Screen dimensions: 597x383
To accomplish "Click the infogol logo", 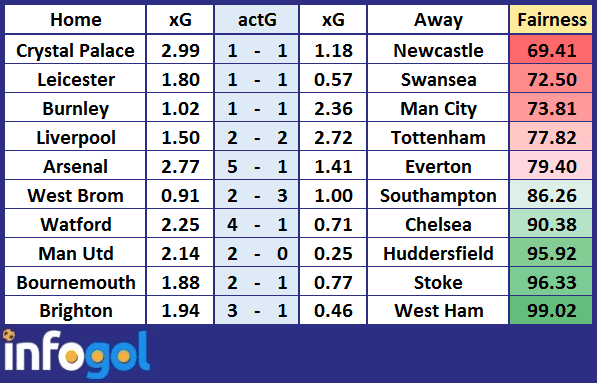I will [76, 354].
